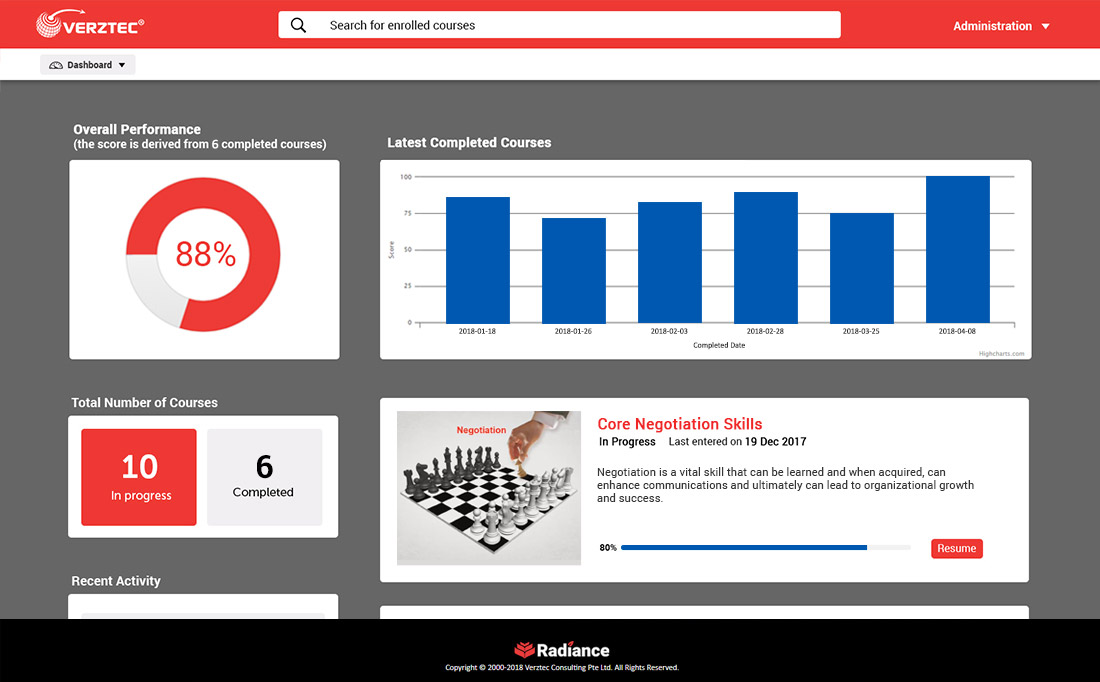Click the 88% overall performance donut chart

205,255
